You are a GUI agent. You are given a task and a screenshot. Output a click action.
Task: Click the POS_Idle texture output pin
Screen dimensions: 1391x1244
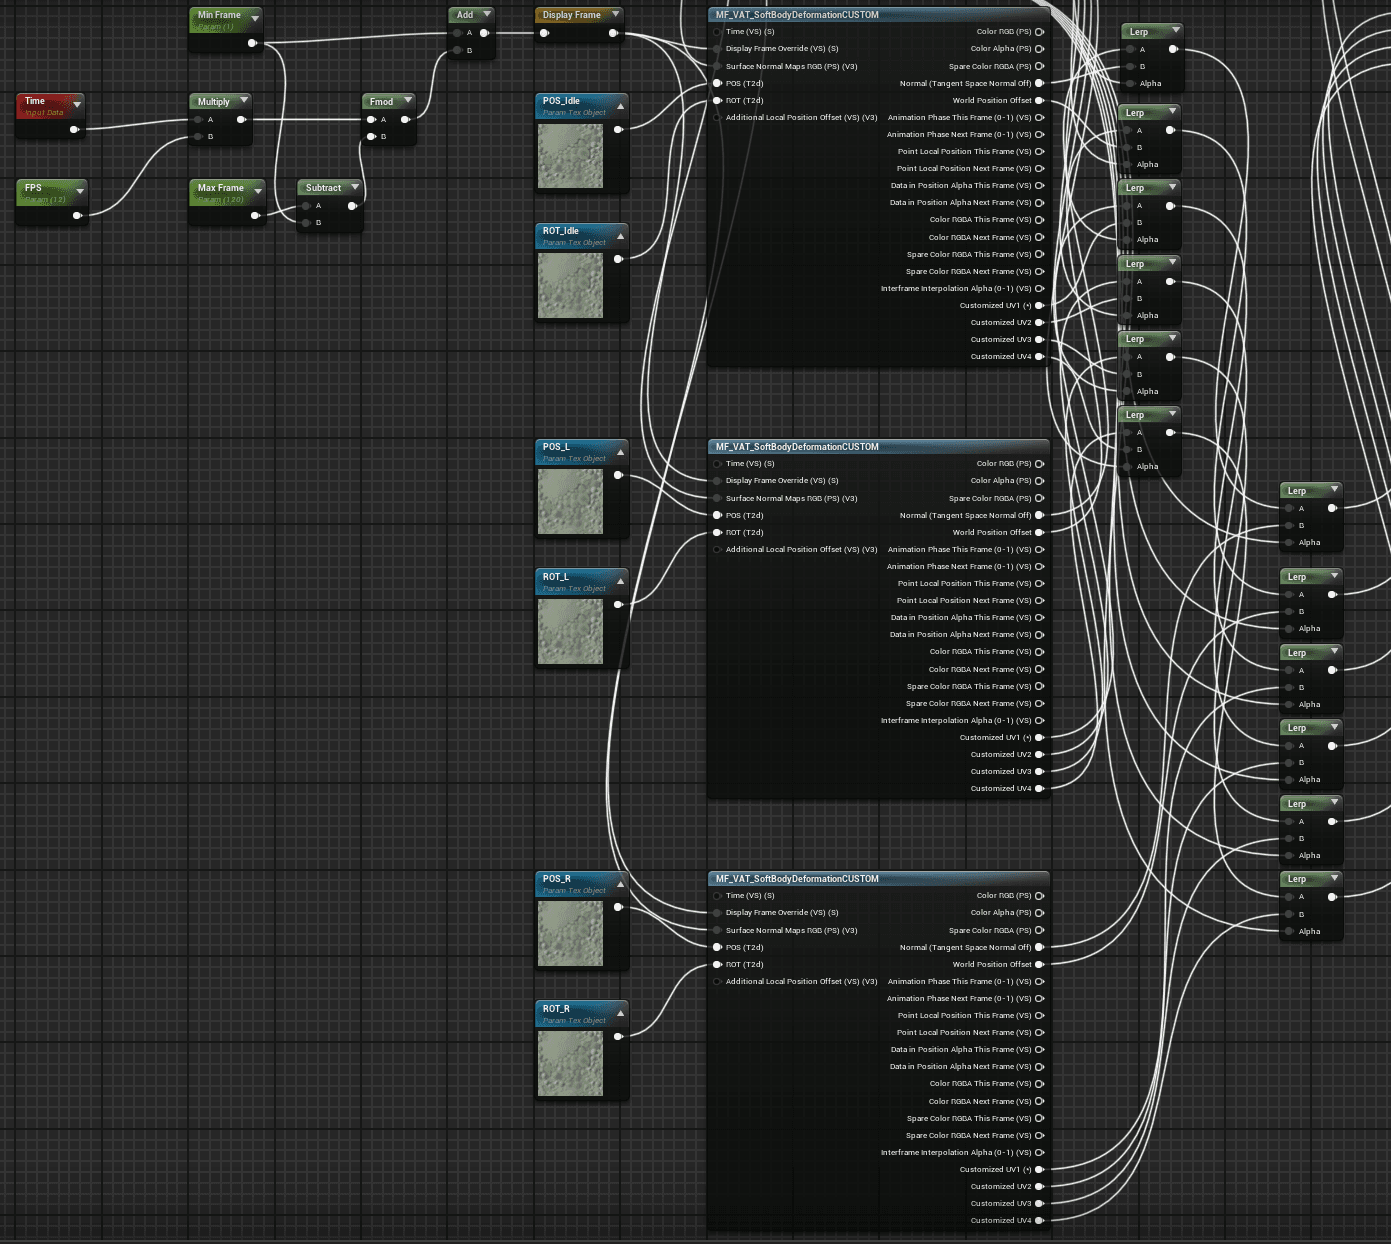point(618,129)
